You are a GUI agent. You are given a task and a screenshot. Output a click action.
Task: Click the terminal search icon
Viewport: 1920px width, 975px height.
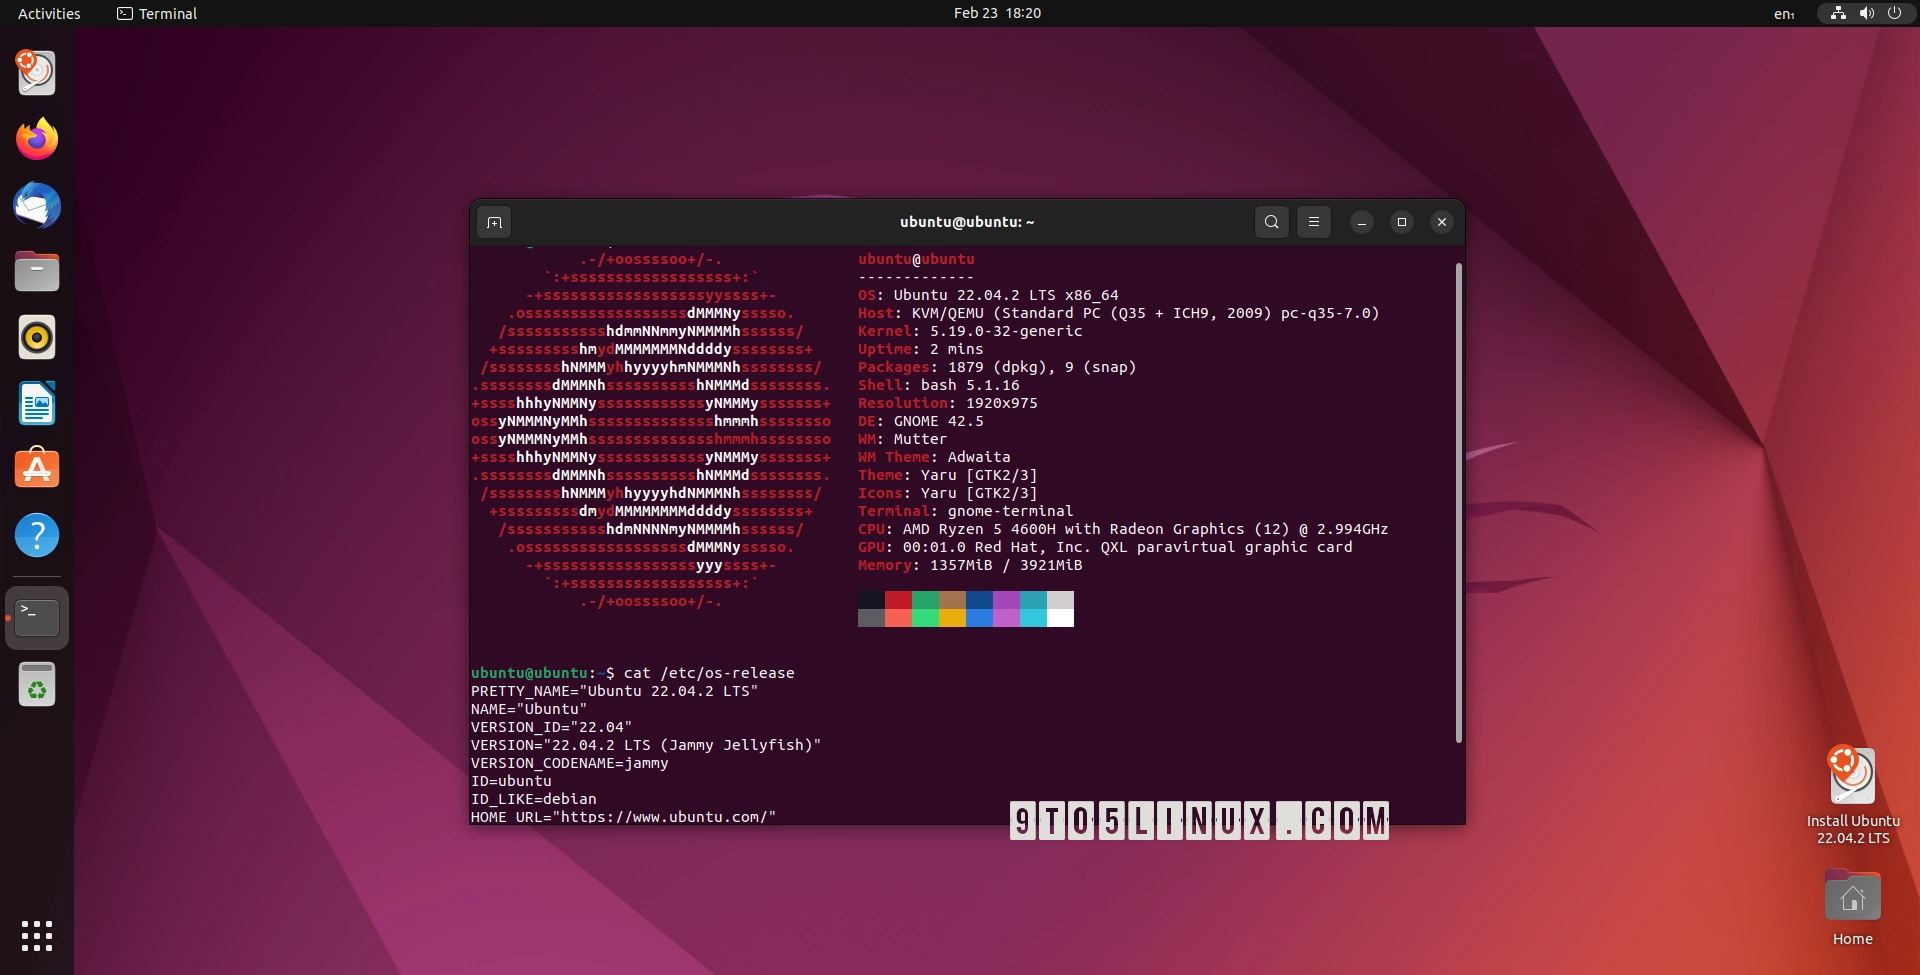1271,222
